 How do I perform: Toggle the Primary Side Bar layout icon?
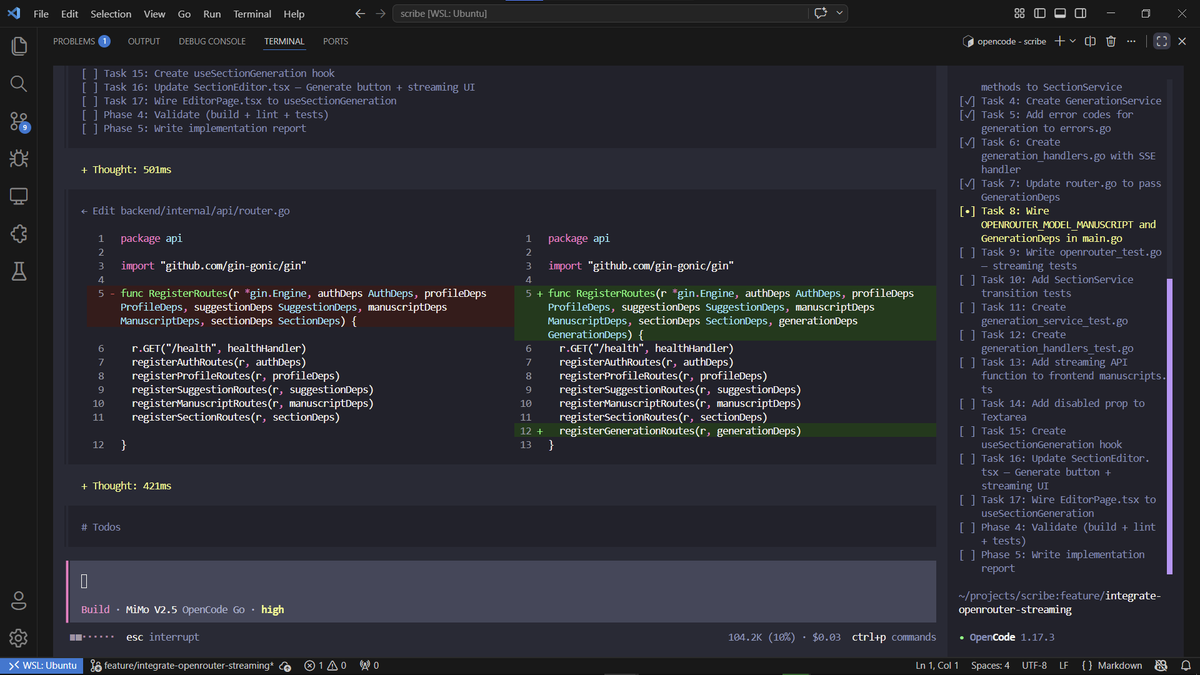(1040, 14)
